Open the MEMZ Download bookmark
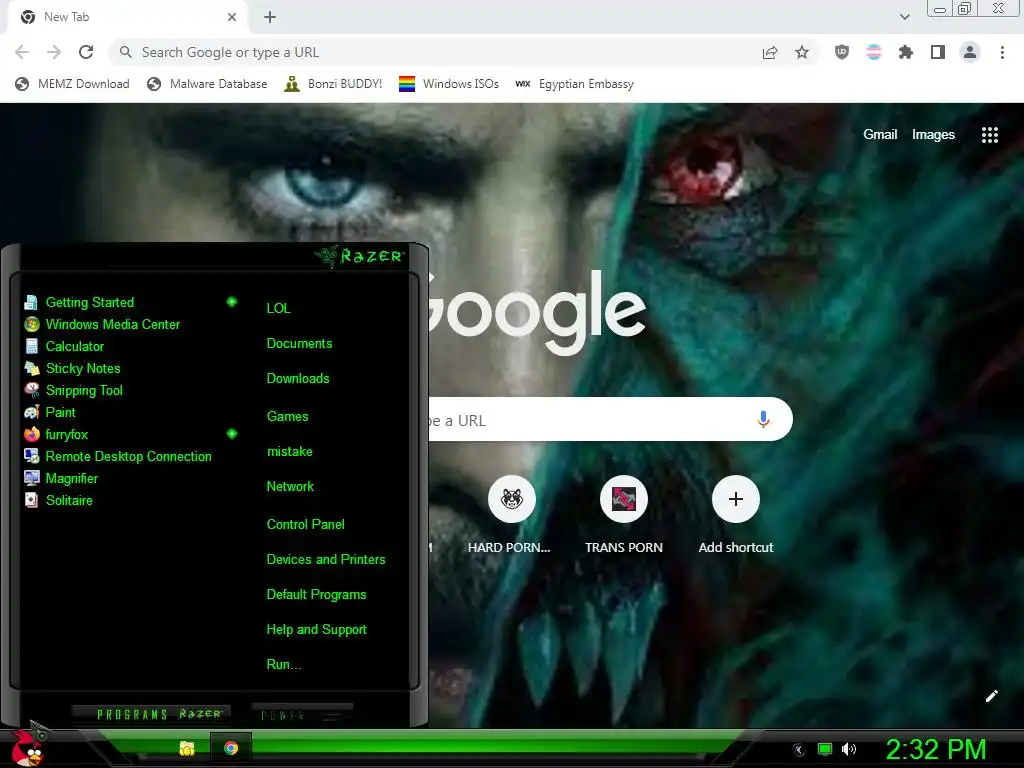The image size is (1024, 768). [x=72, y=84]
